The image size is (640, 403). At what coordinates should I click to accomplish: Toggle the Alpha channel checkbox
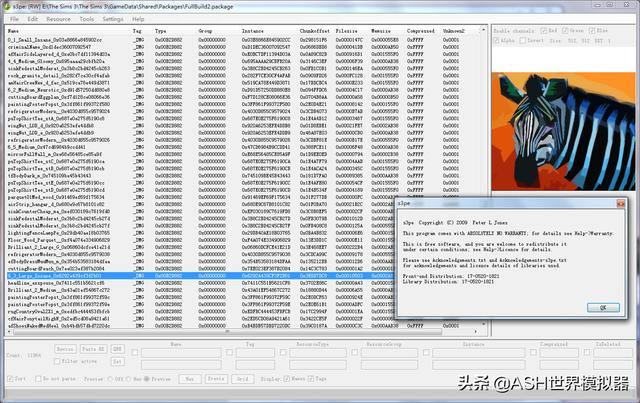click(496, 40)
